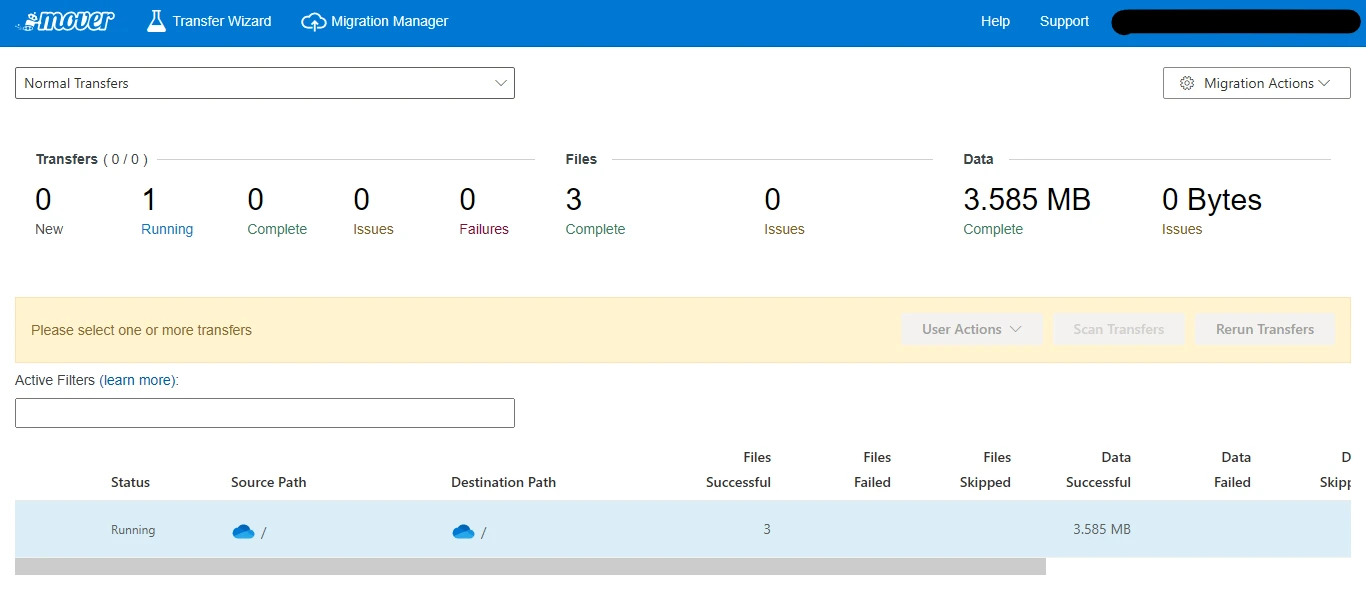Click the Rerun Transfers button
The image size is (1366, 598).
pyautogui.click(x=1264, y=329)
